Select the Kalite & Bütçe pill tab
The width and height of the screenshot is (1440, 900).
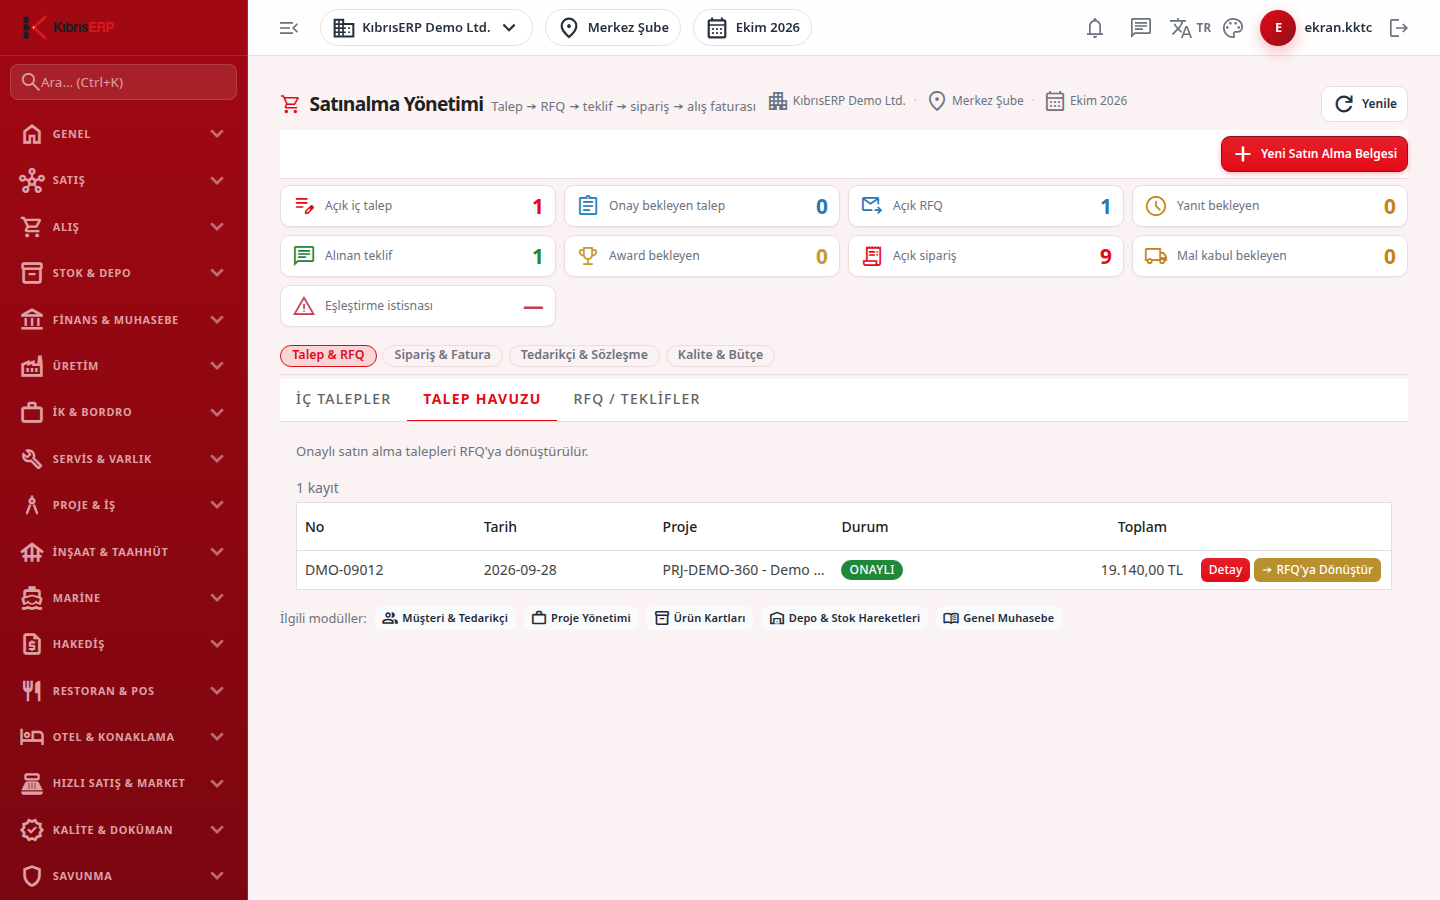coord(720,355)
